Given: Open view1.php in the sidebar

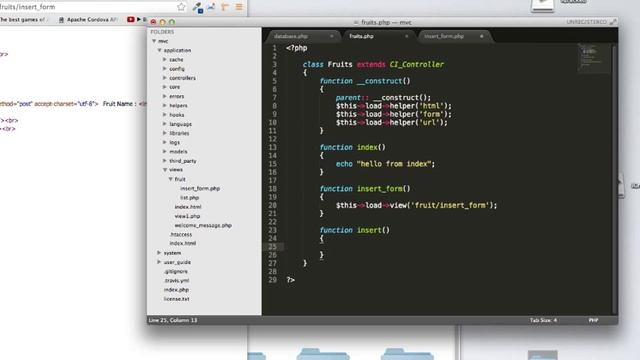Looking at the screenshot, I should (187, 216).
